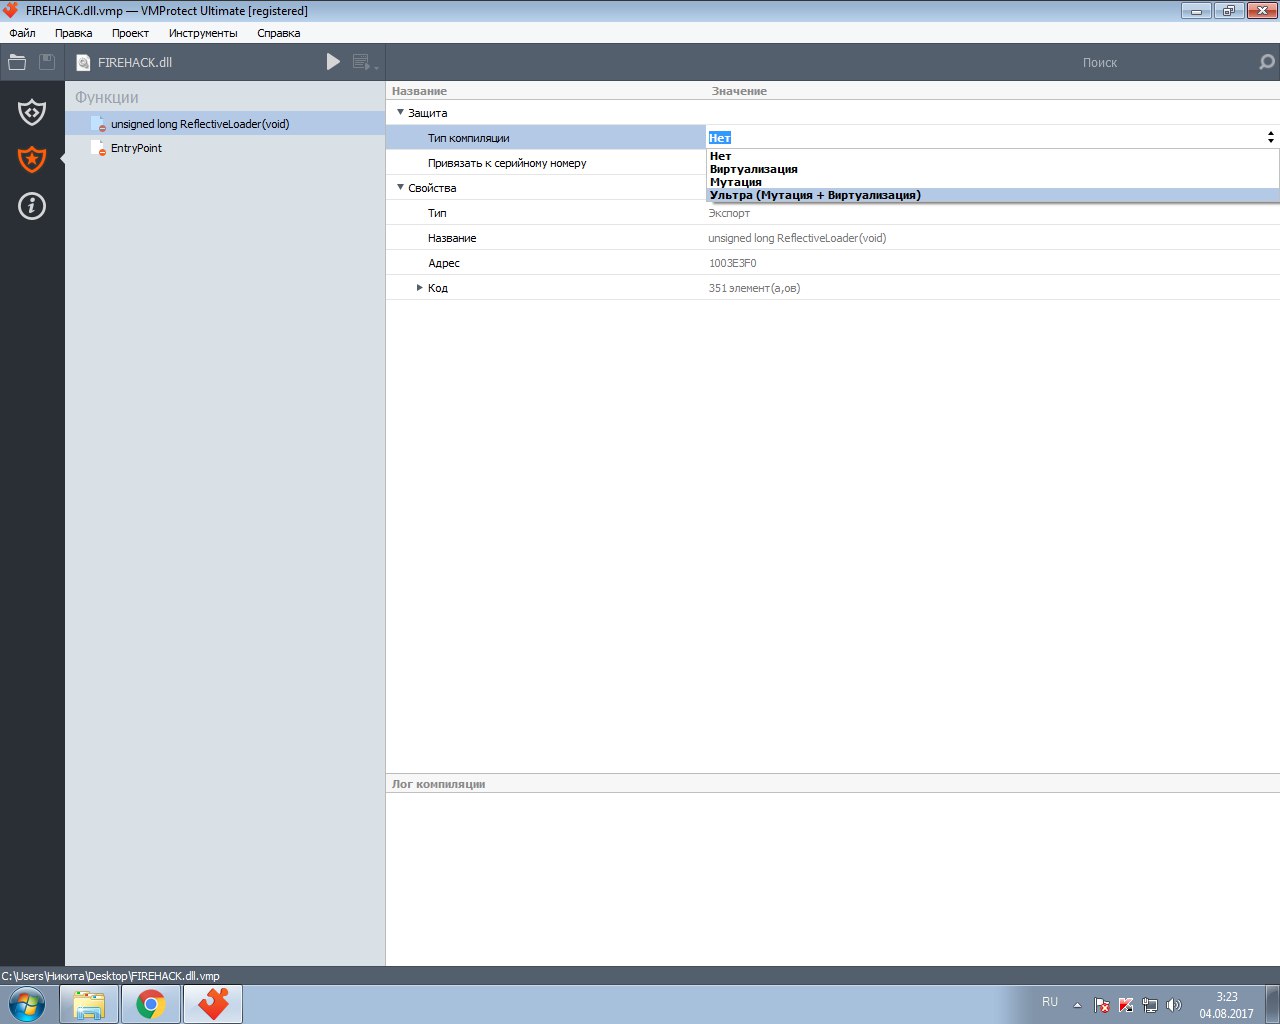Collapse the Свойства section

click(400, 188)
